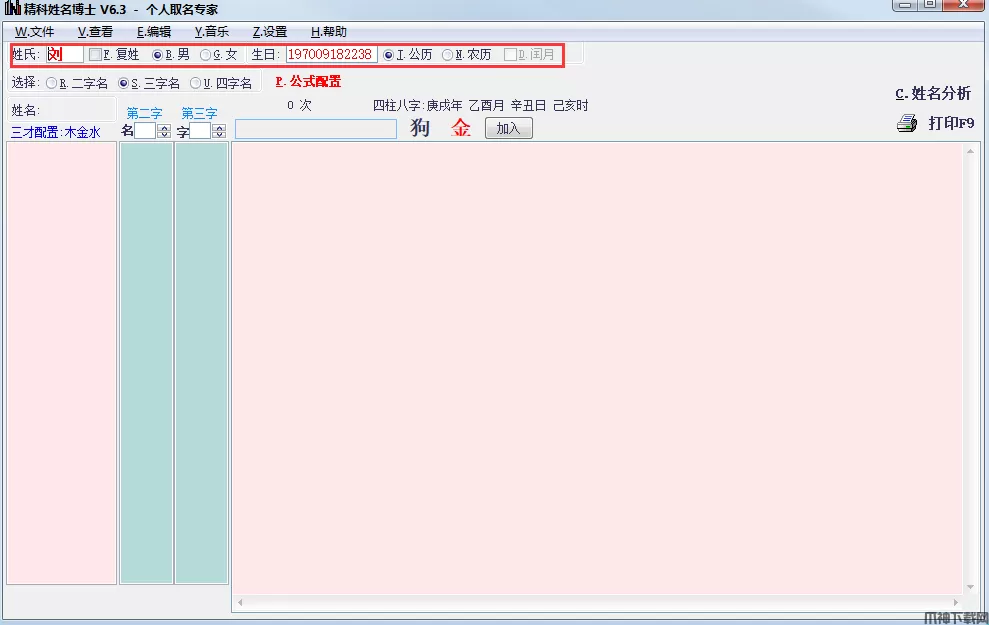Click the 四柱八字:庚戌年 乙酉月 辛丑日 己亥时 text
Screen dimensions: 989x625
(x=481, y=105)
